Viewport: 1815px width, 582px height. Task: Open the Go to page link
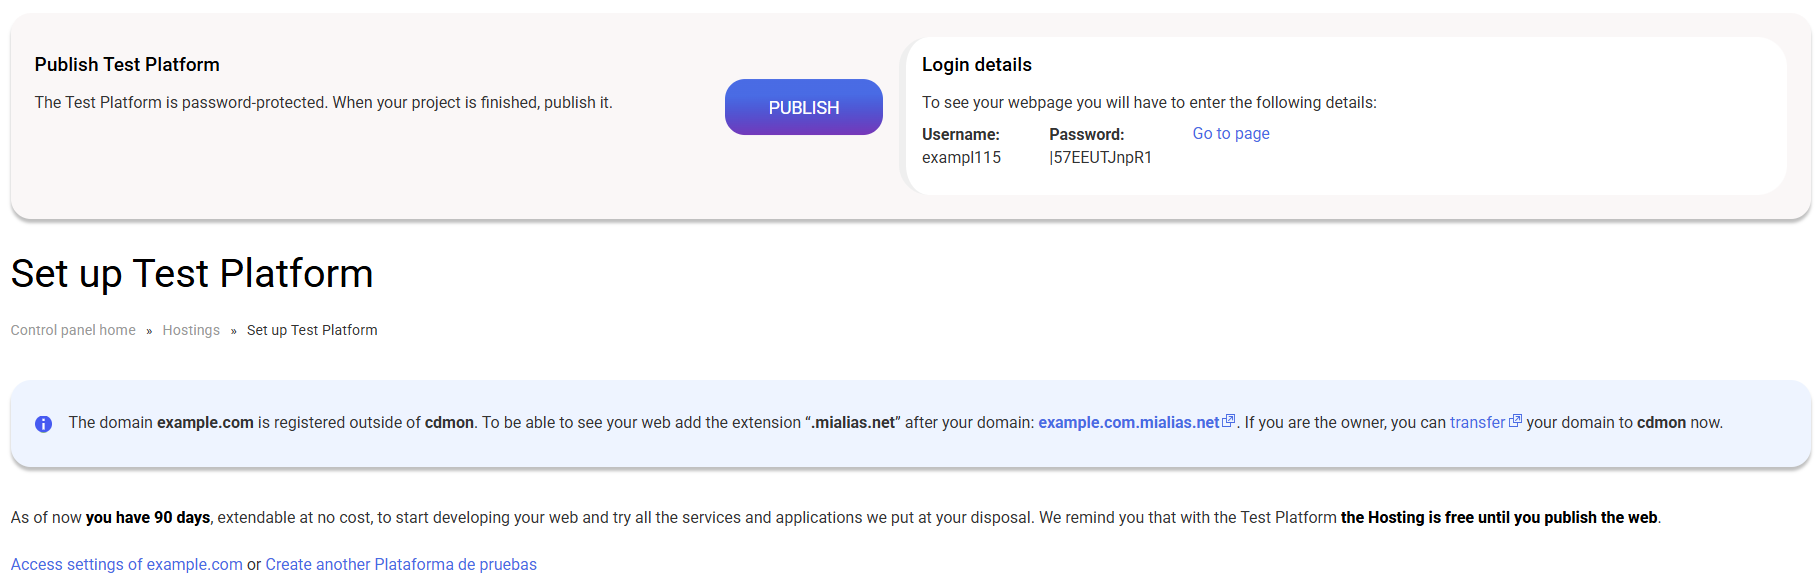1230,133
